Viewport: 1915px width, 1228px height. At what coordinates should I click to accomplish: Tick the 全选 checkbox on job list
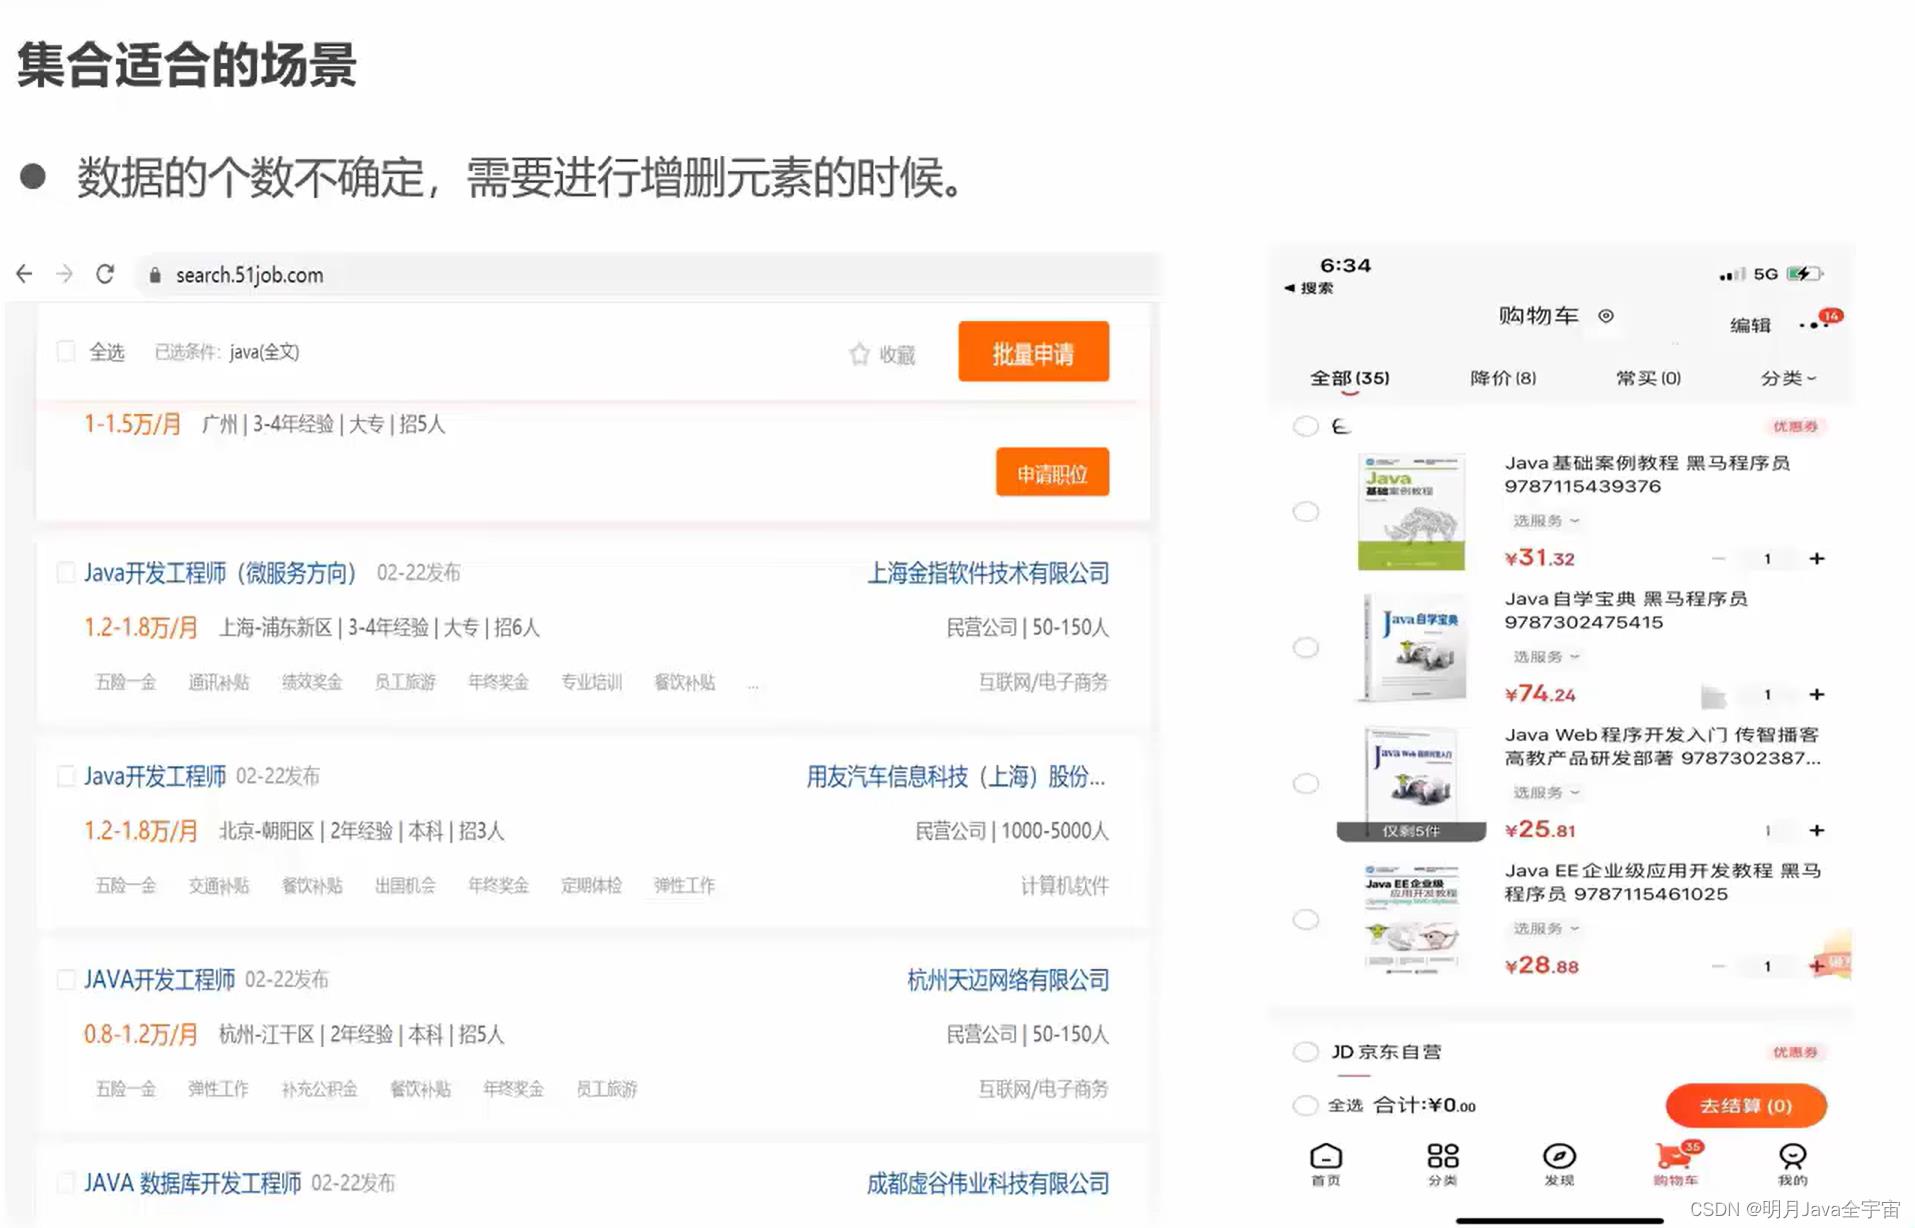pyautogui.click(x=66, y=351)
